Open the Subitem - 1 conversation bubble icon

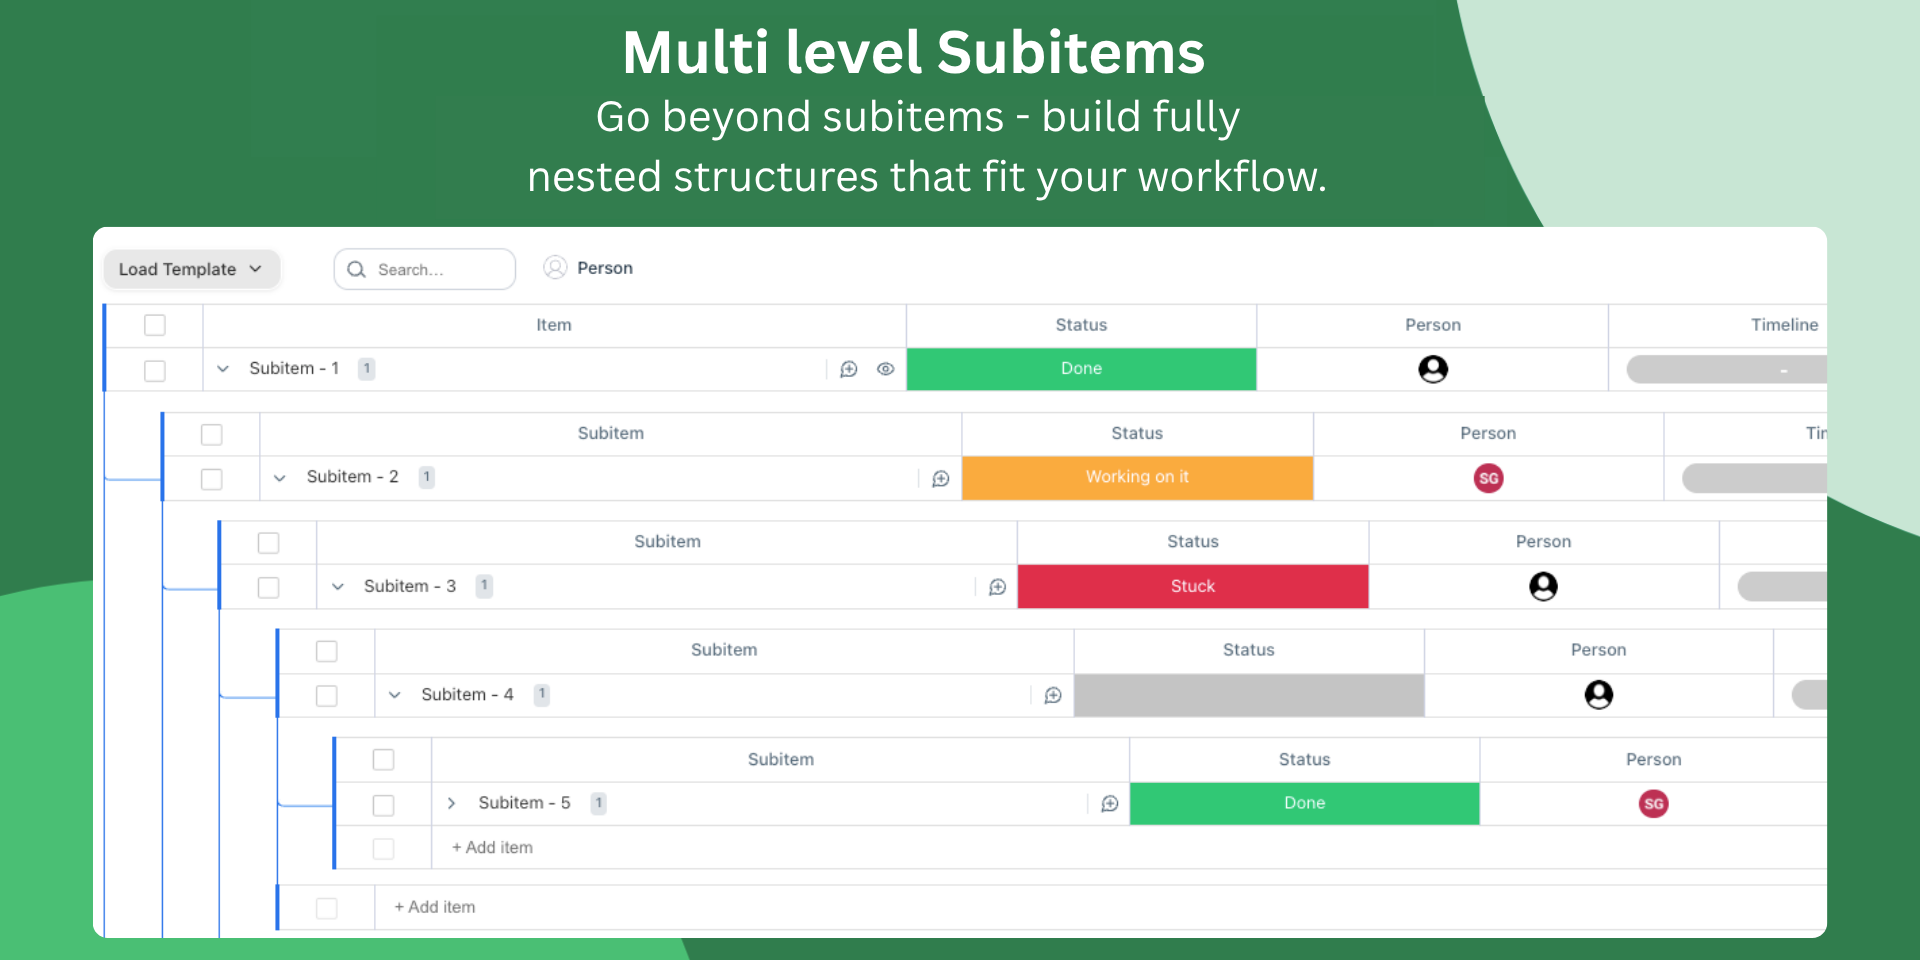tap(849, 369)
